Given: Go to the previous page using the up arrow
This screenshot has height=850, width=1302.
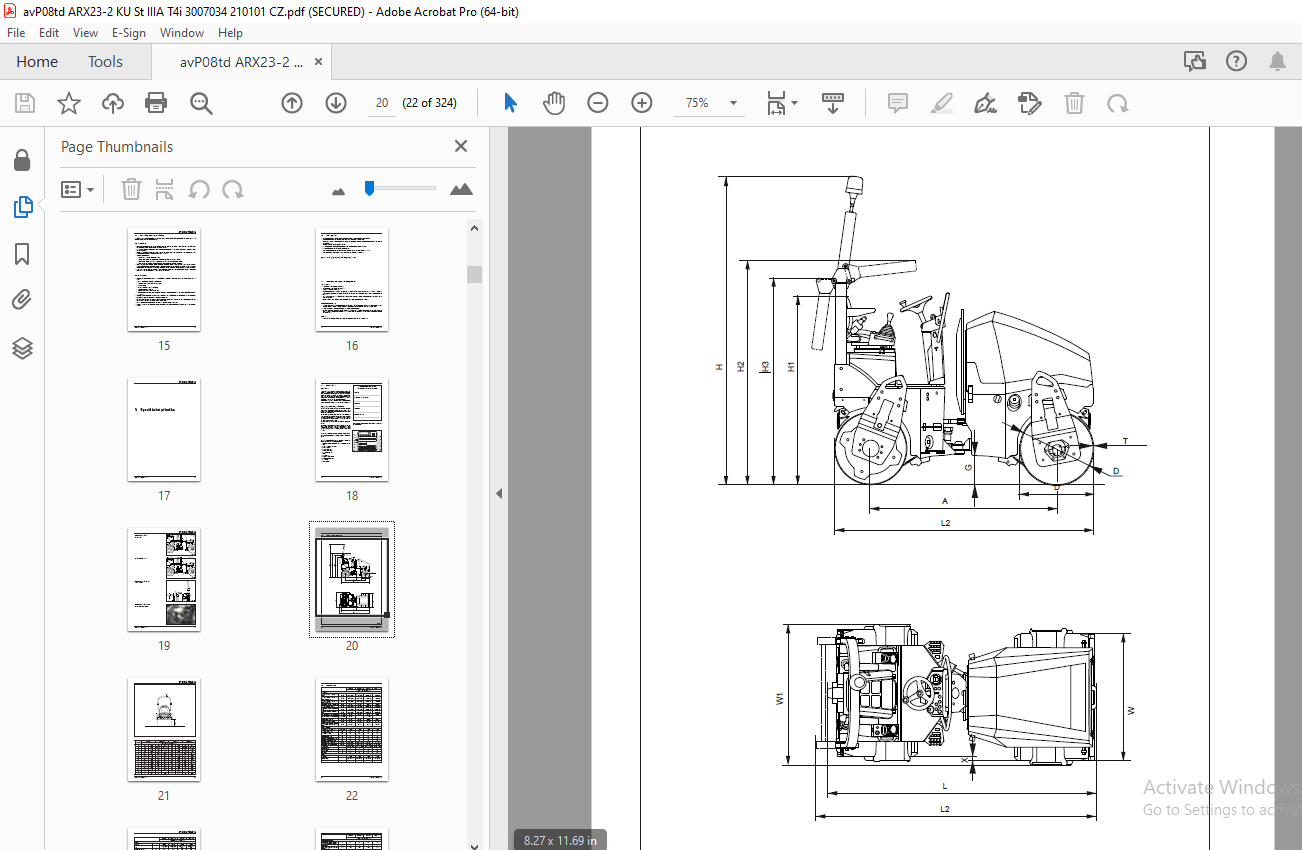Looking at the screenshot, I should coord(292,103).
